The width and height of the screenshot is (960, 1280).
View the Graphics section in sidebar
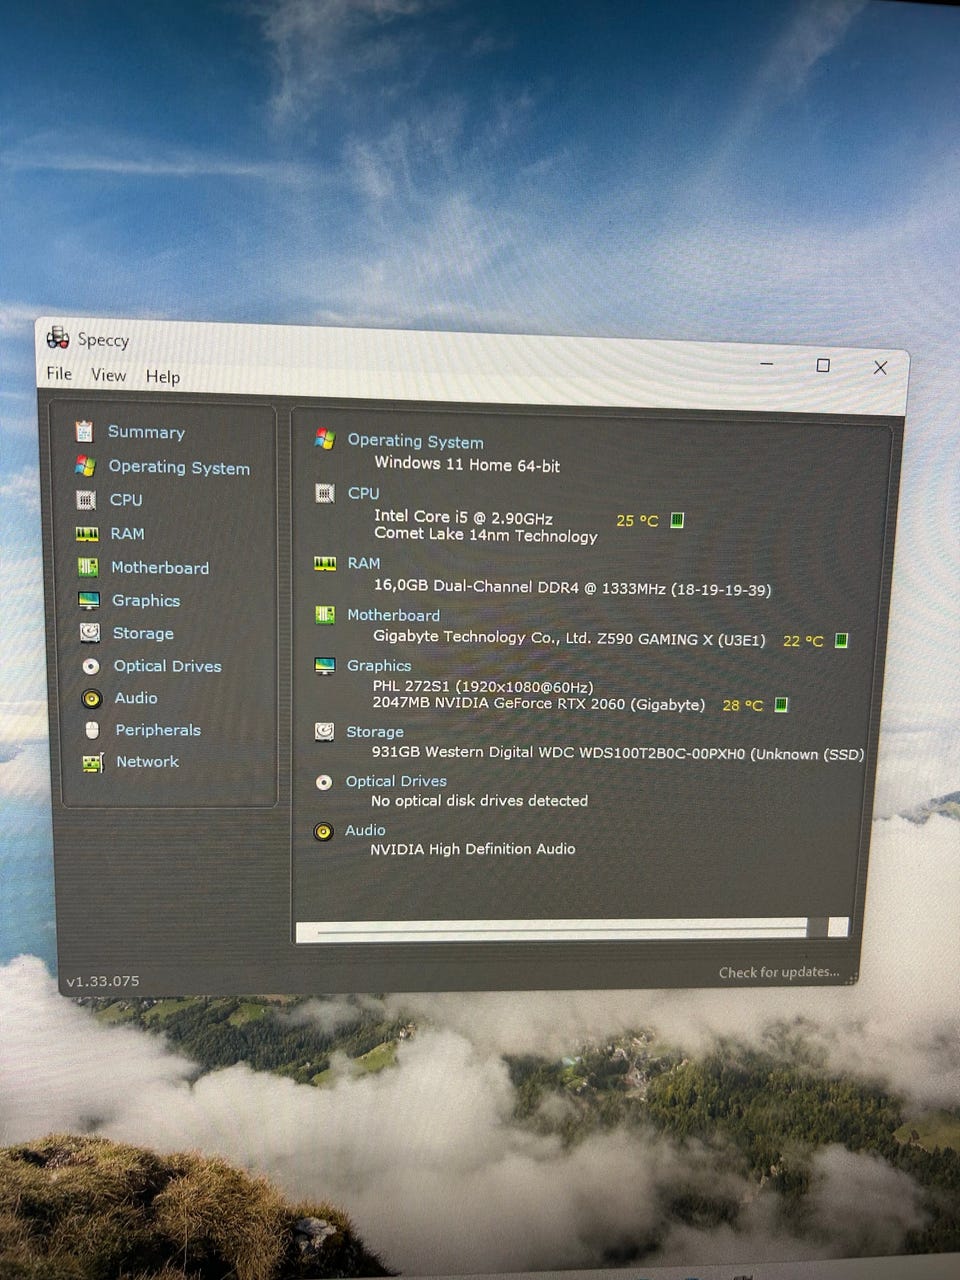pos(146,601)
